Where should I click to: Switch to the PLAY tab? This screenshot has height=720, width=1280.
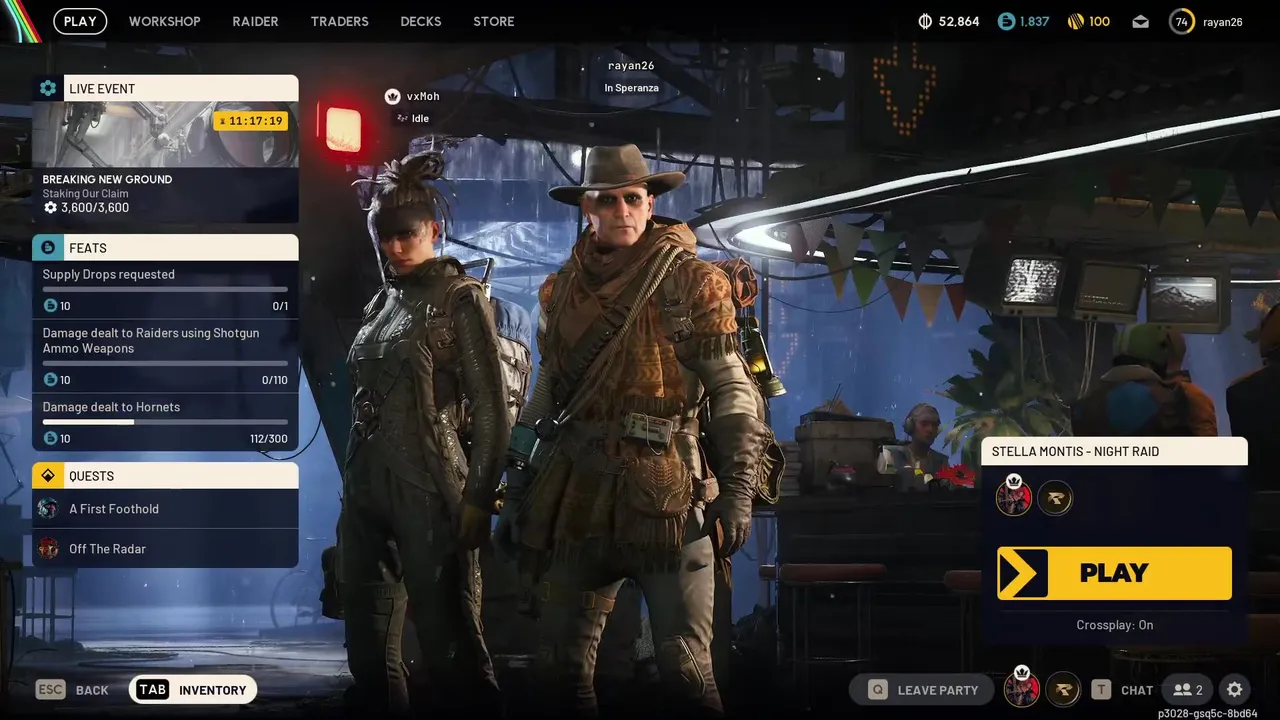80,21
